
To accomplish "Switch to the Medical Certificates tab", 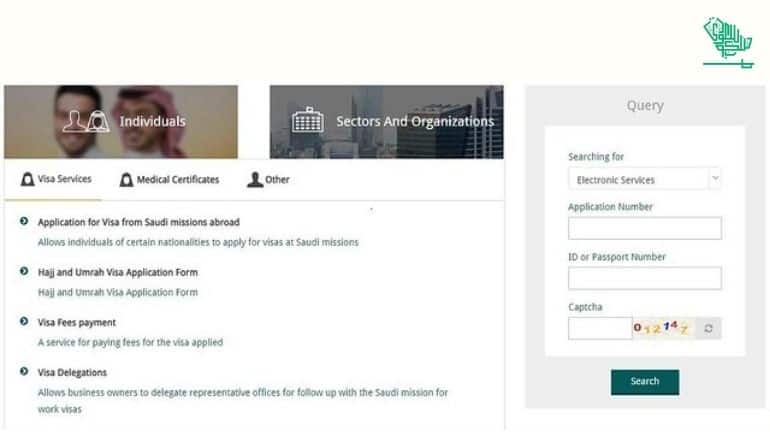I will coord(169,180).
